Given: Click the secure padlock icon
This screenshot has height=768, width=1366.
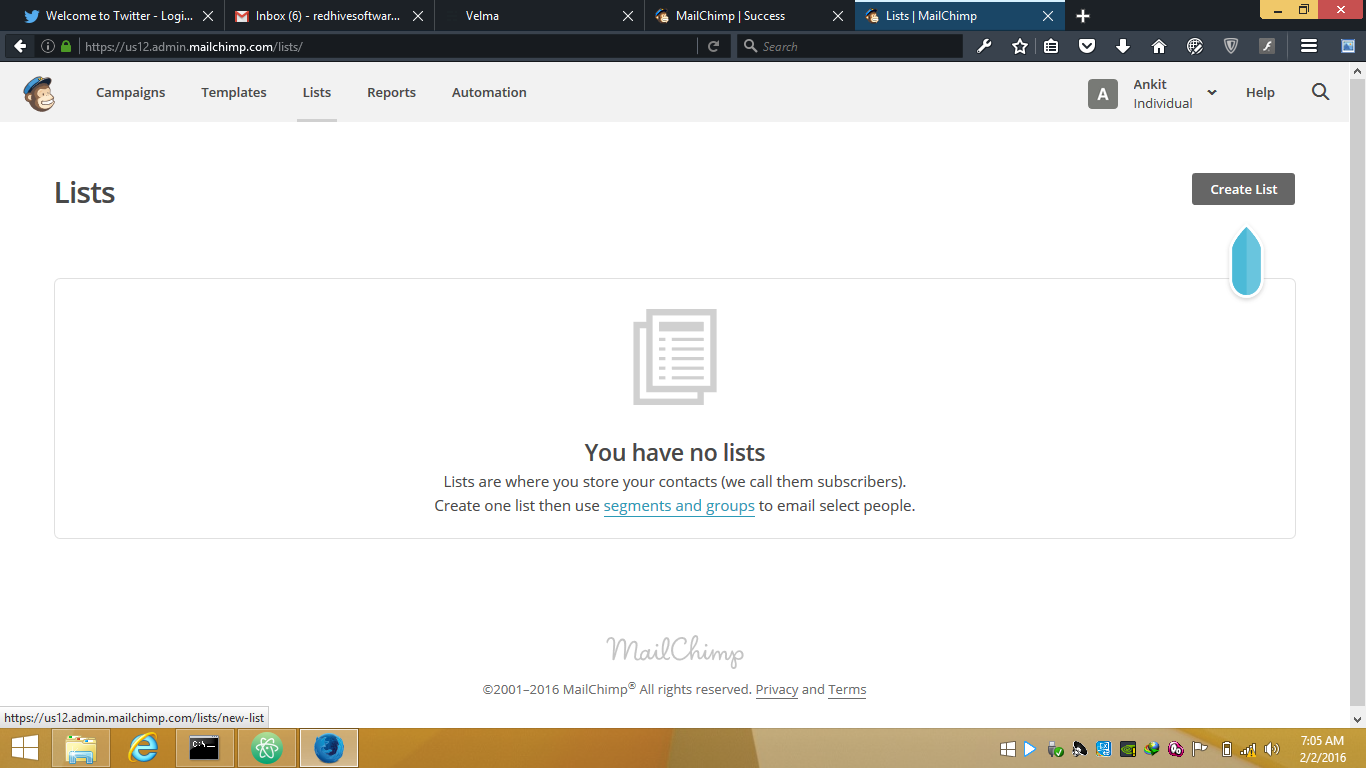Looking at the screenshot, I should [x=66, y=46].
